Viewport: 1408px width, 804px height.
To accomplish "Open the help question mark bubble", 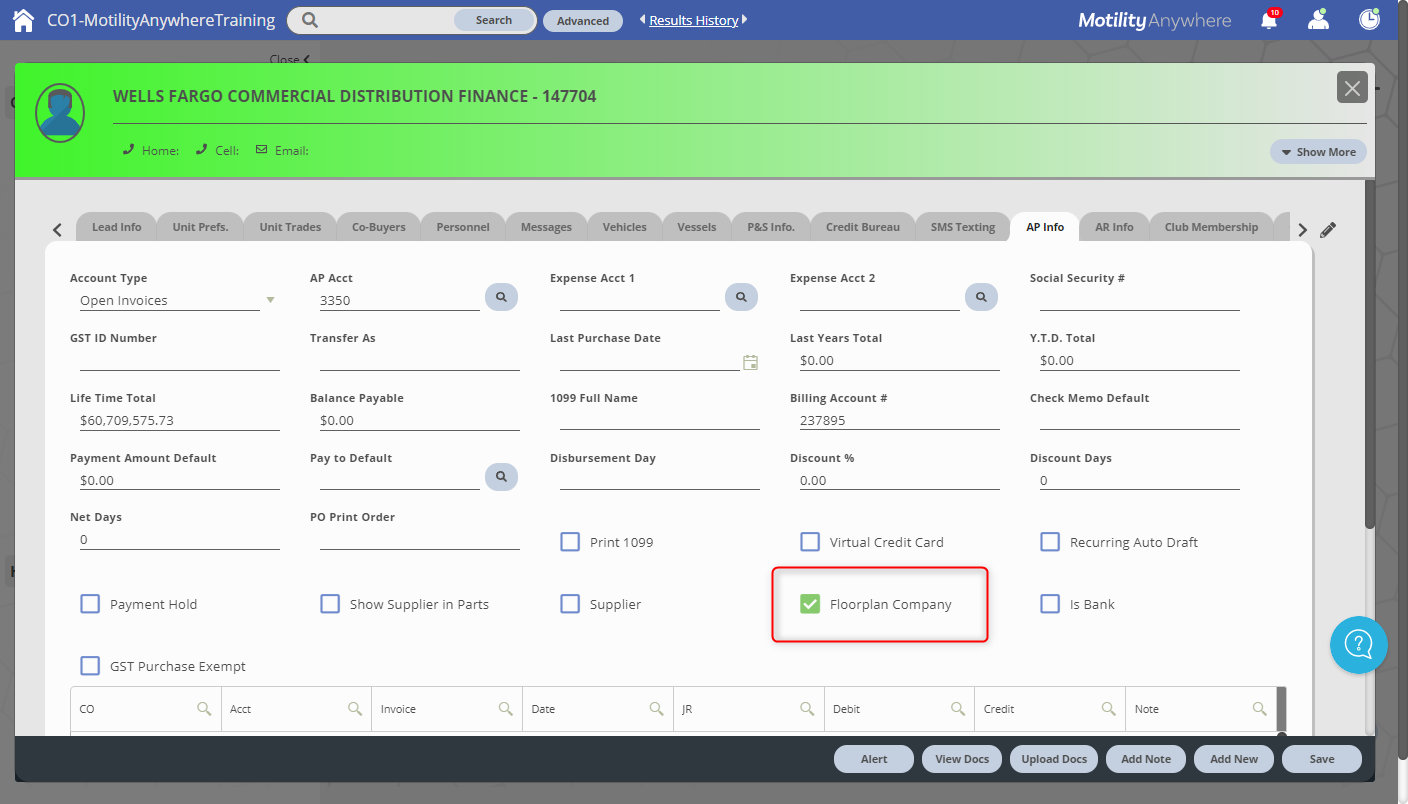I will [x=1359, y=644].
